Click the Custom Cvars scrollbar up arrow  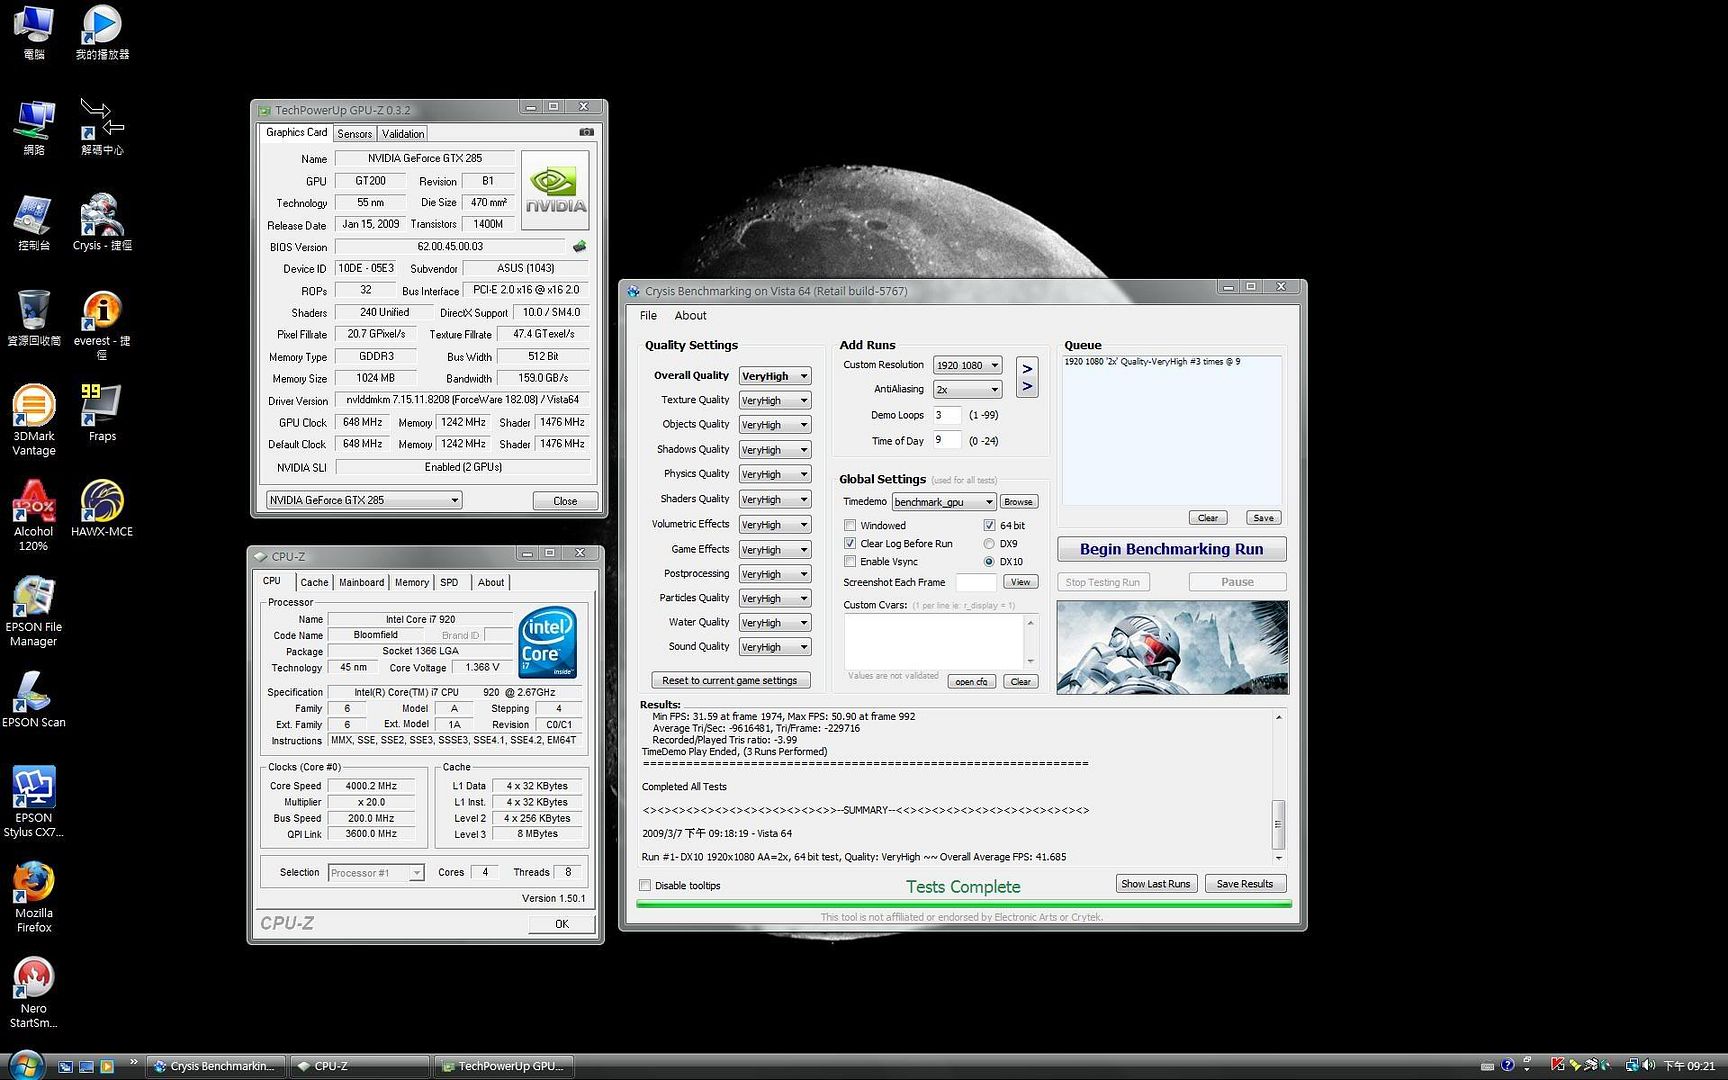coord(1030,623)
